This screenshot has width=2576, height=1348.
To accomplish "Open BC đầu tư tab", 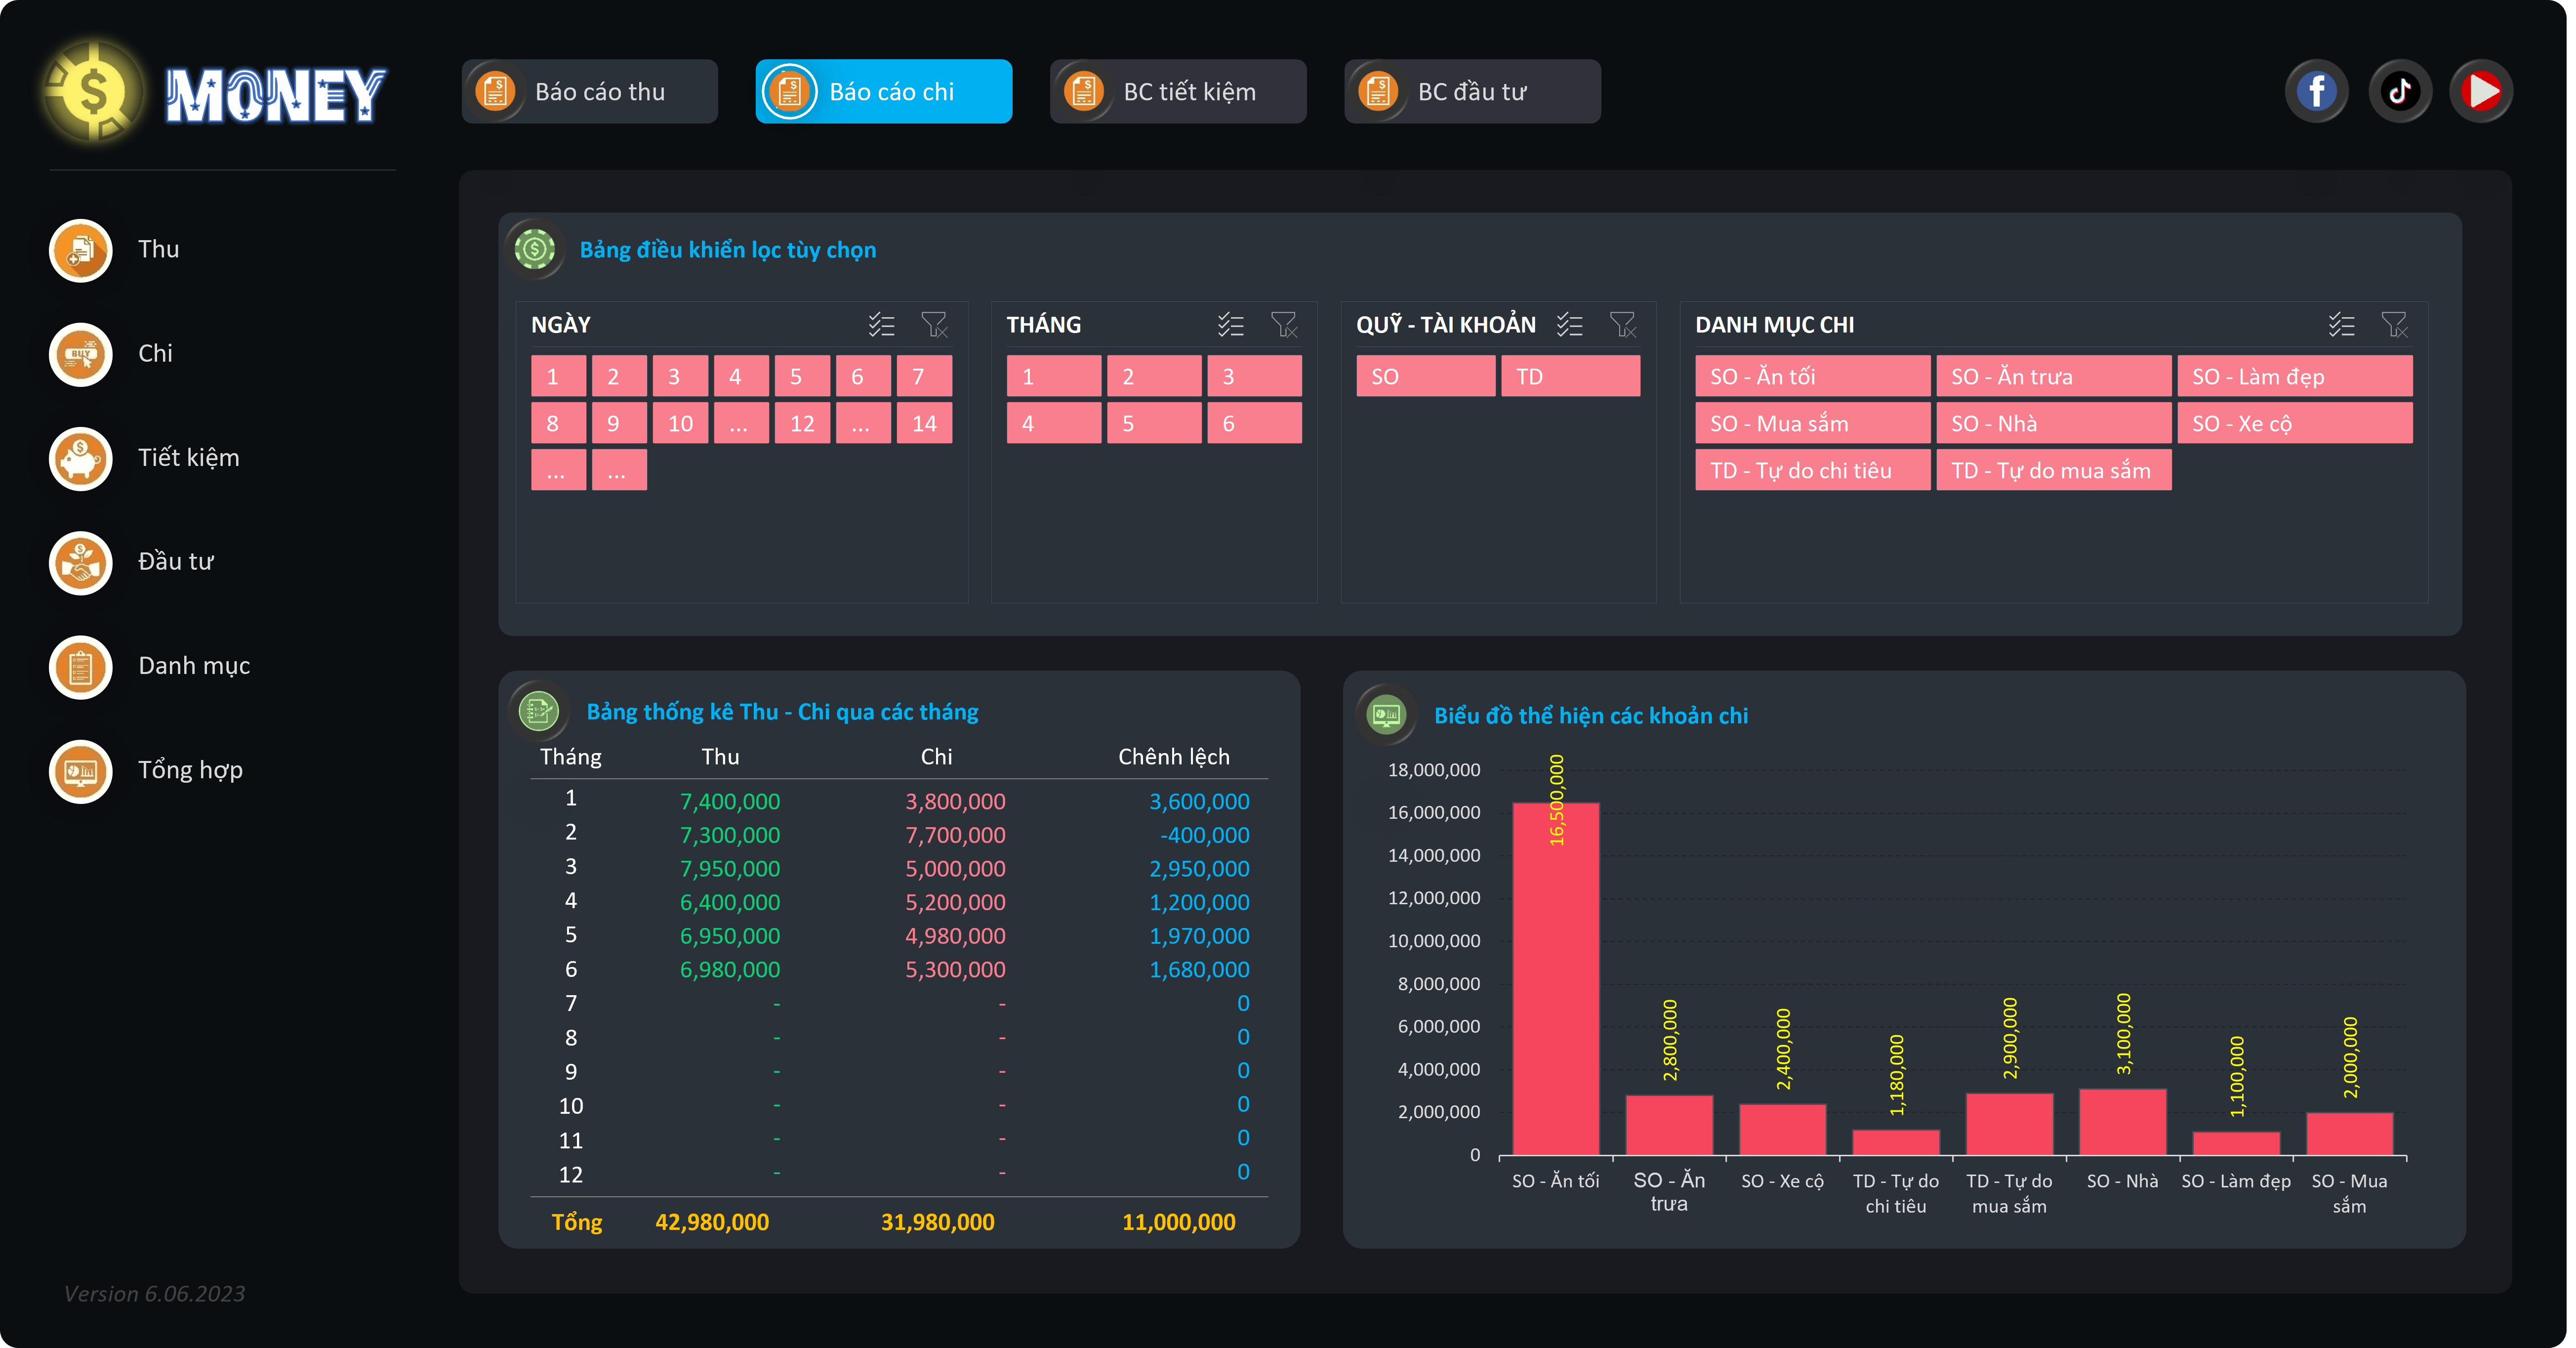I will pyautogui.click(x=1472, y=91).
